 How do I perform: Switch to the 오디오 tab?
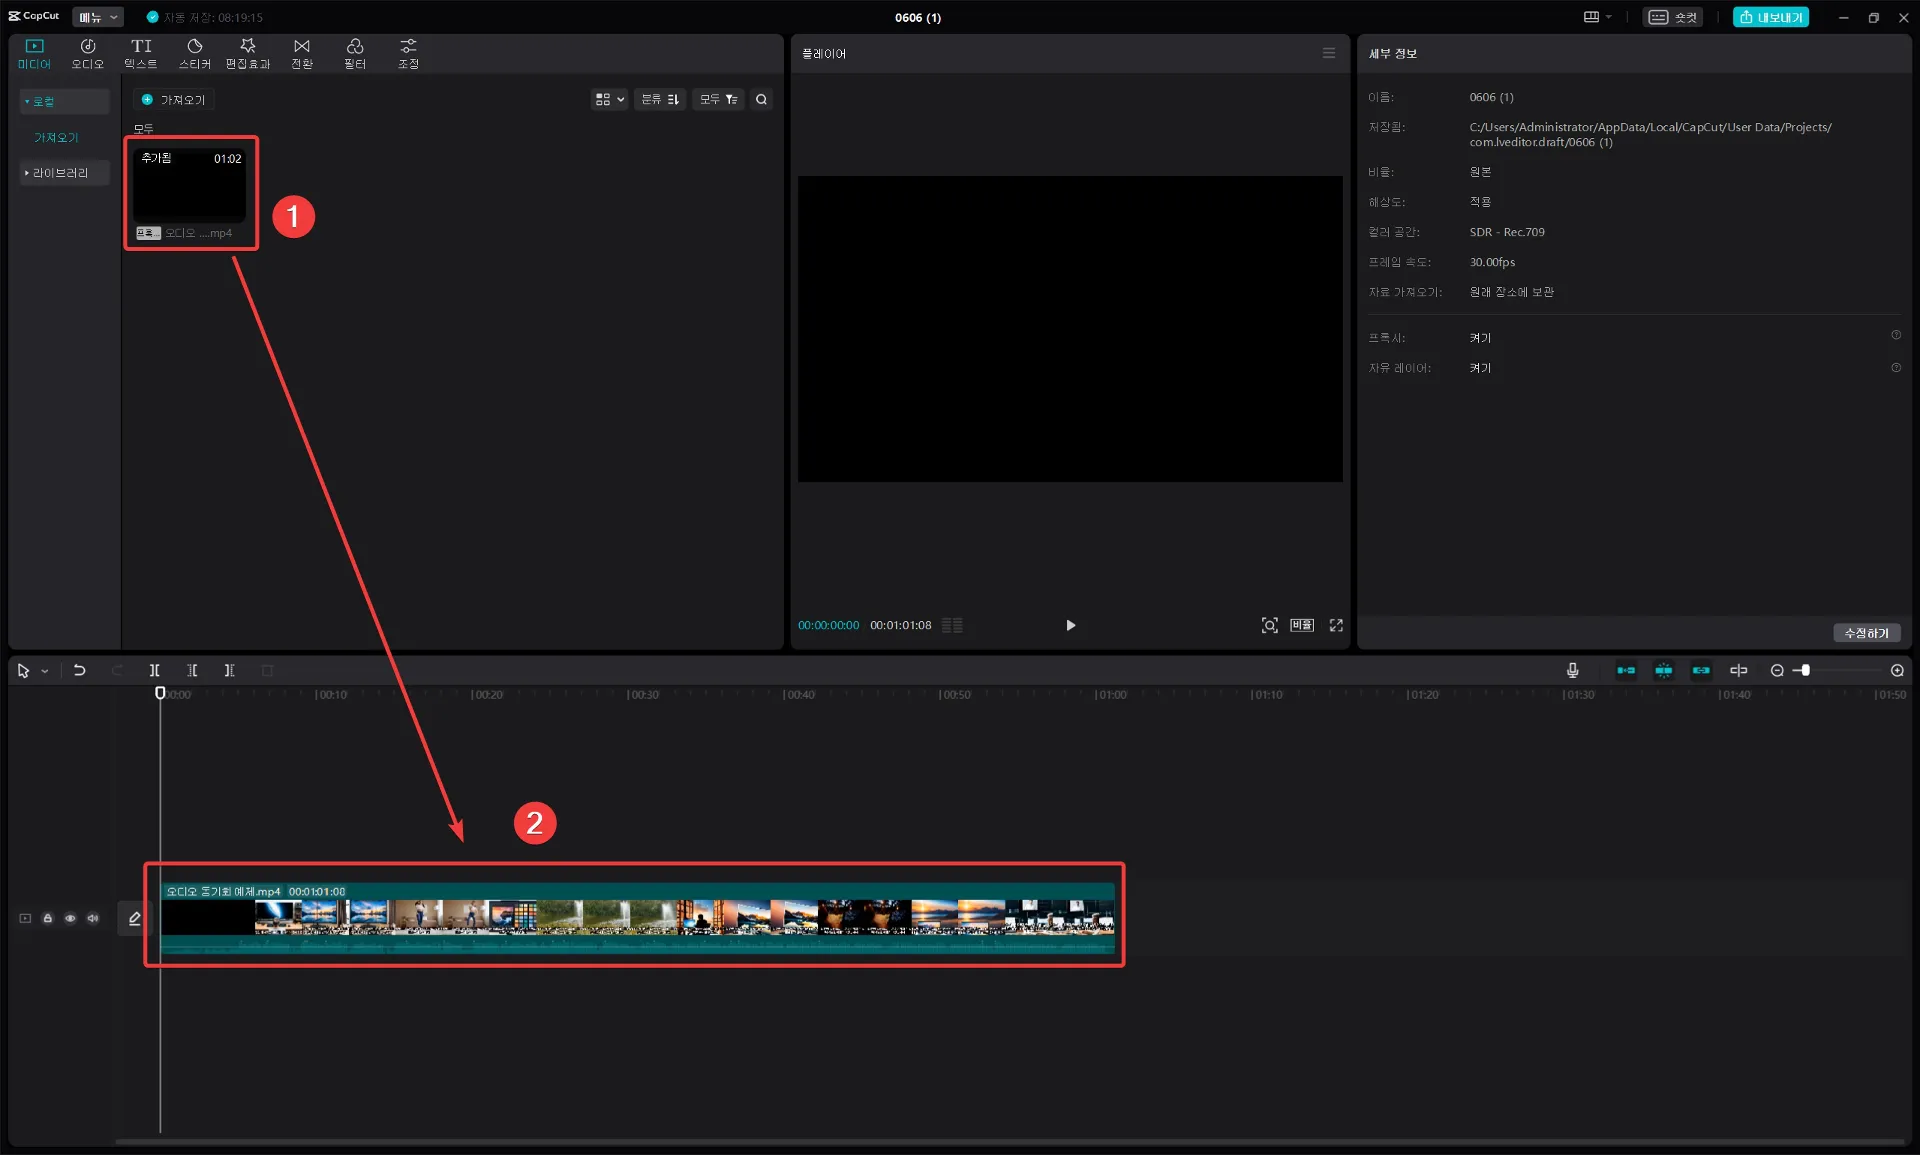click(x=87, y=53)
